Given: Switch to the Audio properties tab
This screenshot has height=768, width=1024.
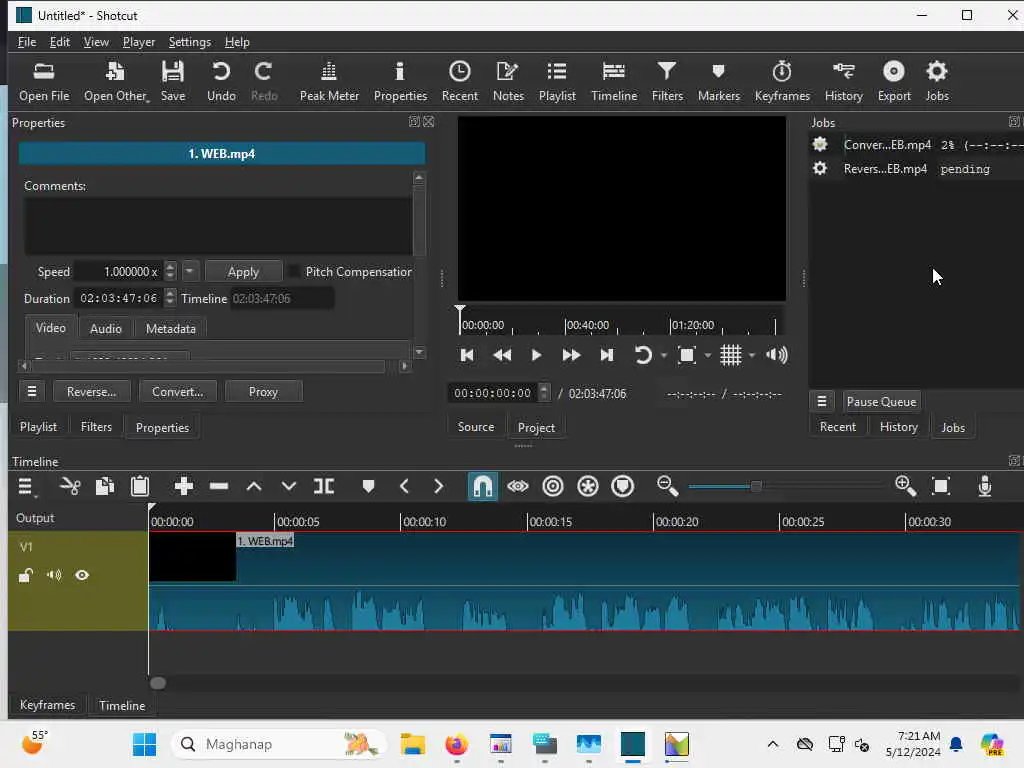Looking at the screenshot, I should pyautogui.click(x=106, y=328).
